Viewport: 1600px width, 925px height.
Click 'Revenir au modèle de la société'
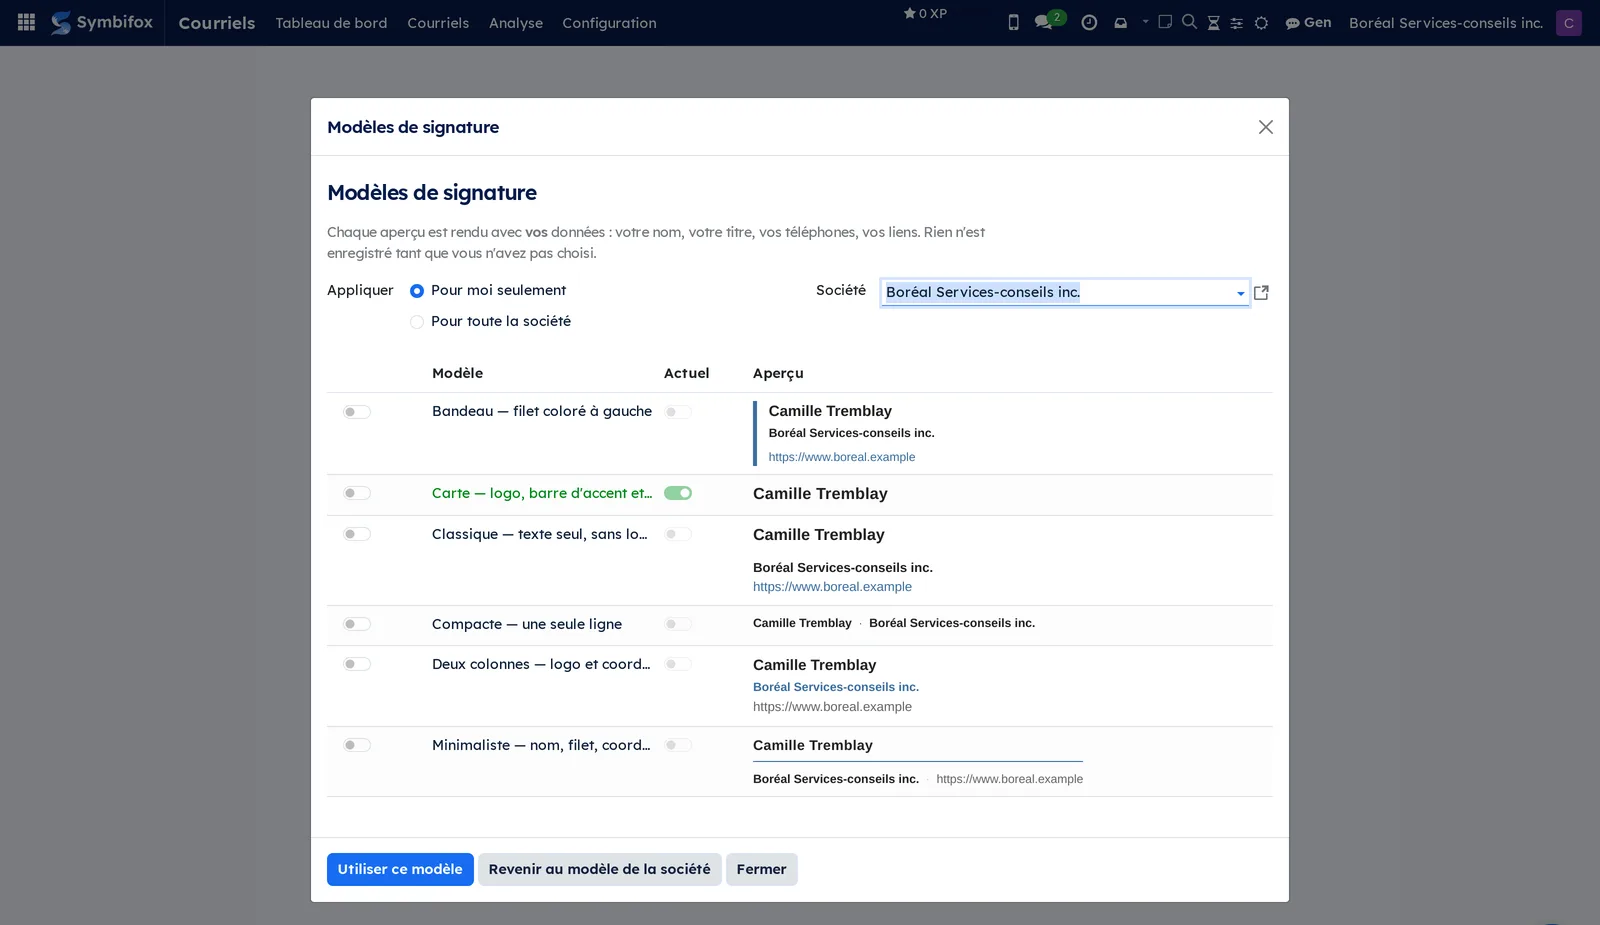599,869
